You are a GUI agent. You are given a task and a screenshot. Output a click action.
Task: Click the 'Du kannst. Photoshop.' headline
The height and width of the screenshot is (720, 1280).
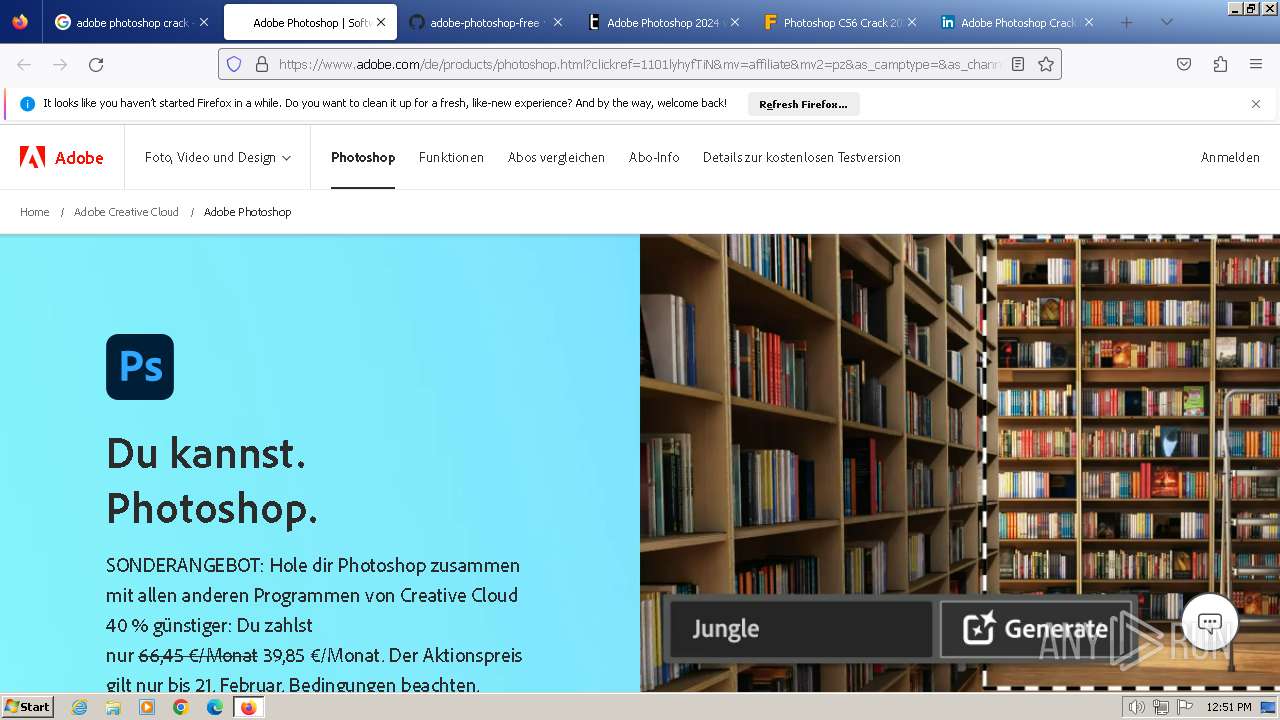[212, 481]
